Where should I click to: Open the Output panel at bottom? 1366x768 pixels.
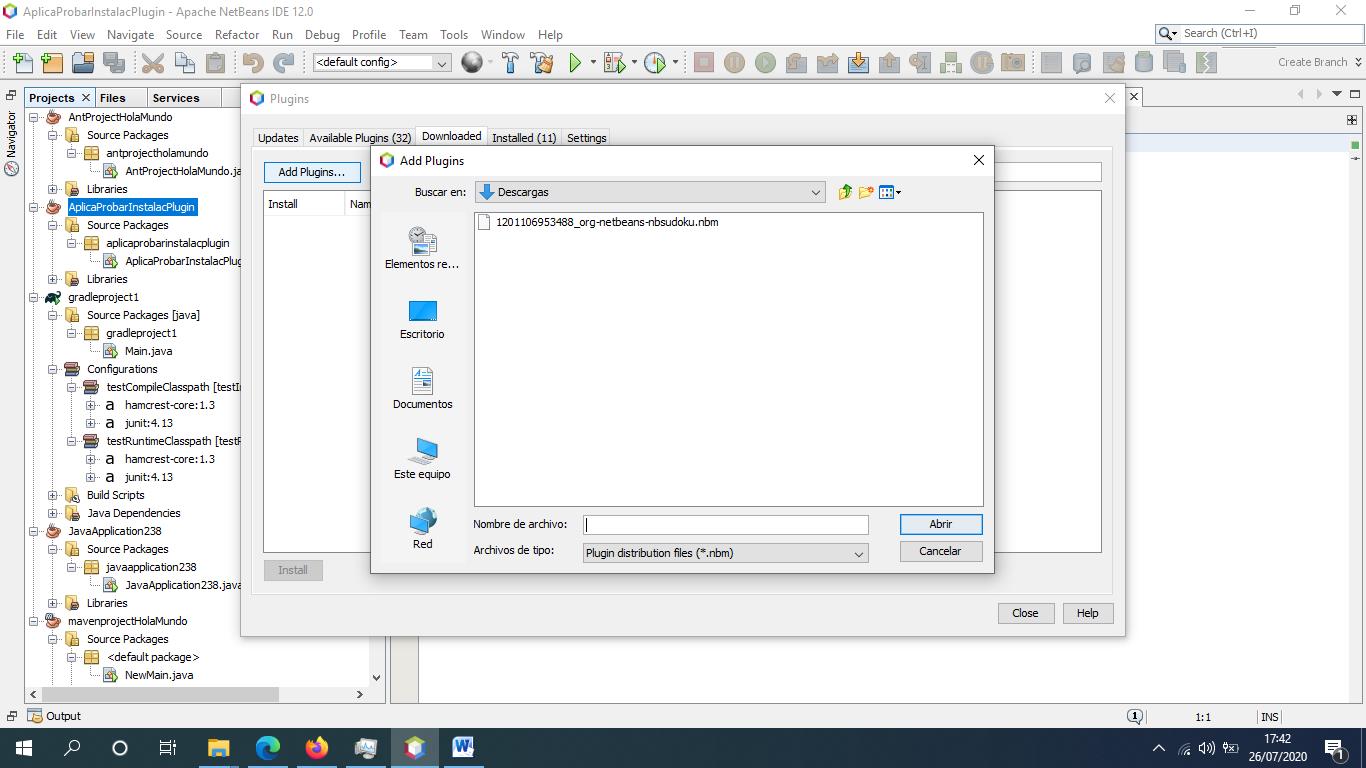click(54, 716)
